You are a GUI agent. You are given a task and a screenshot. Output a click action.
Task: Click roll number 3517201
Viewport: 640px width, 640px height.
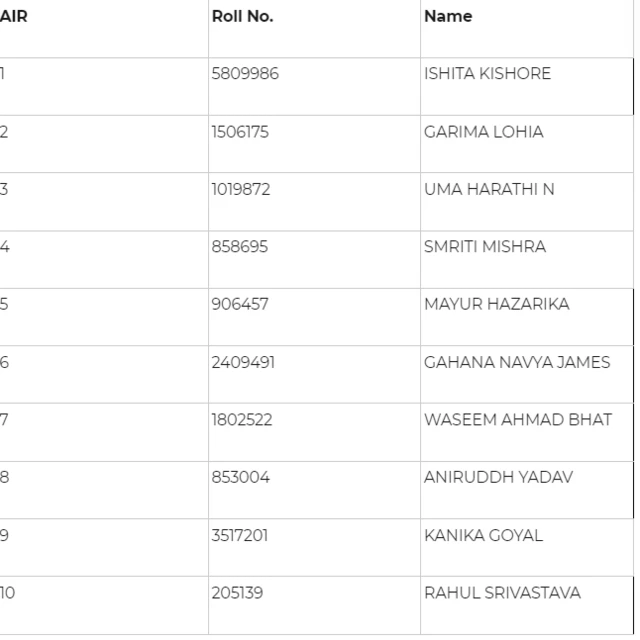click(240, 536)
